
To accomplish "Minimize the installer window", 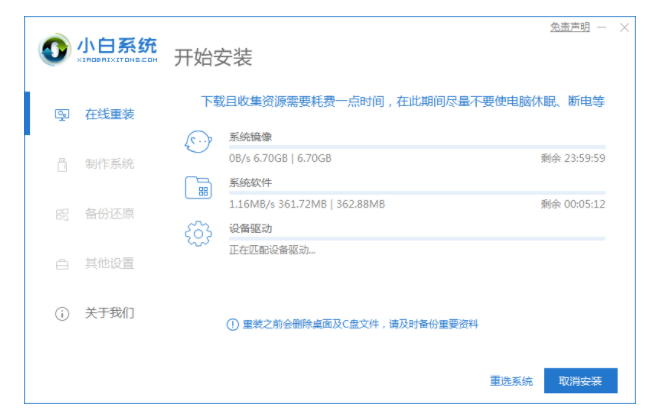I will point(603,28).
